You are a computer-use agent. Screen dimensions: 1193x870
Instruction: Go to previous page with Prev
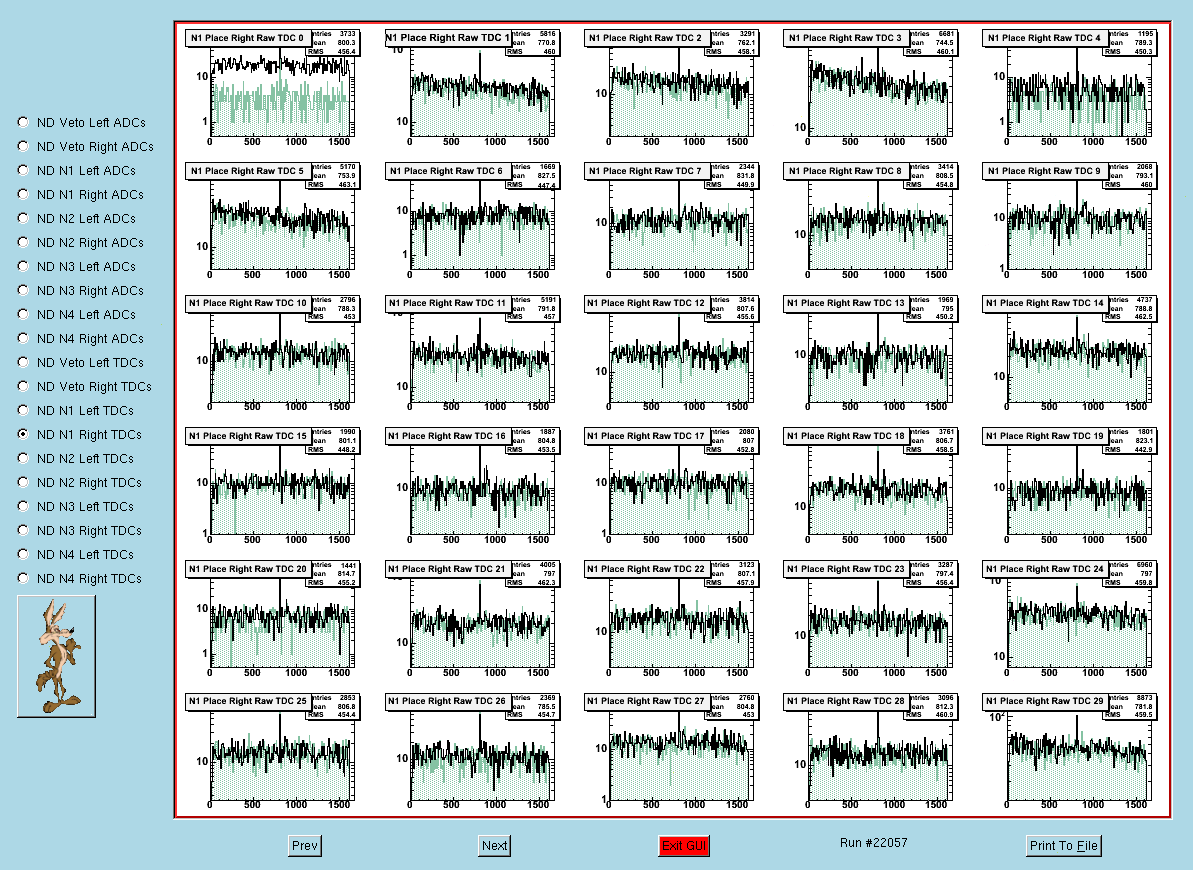point(304,846)
